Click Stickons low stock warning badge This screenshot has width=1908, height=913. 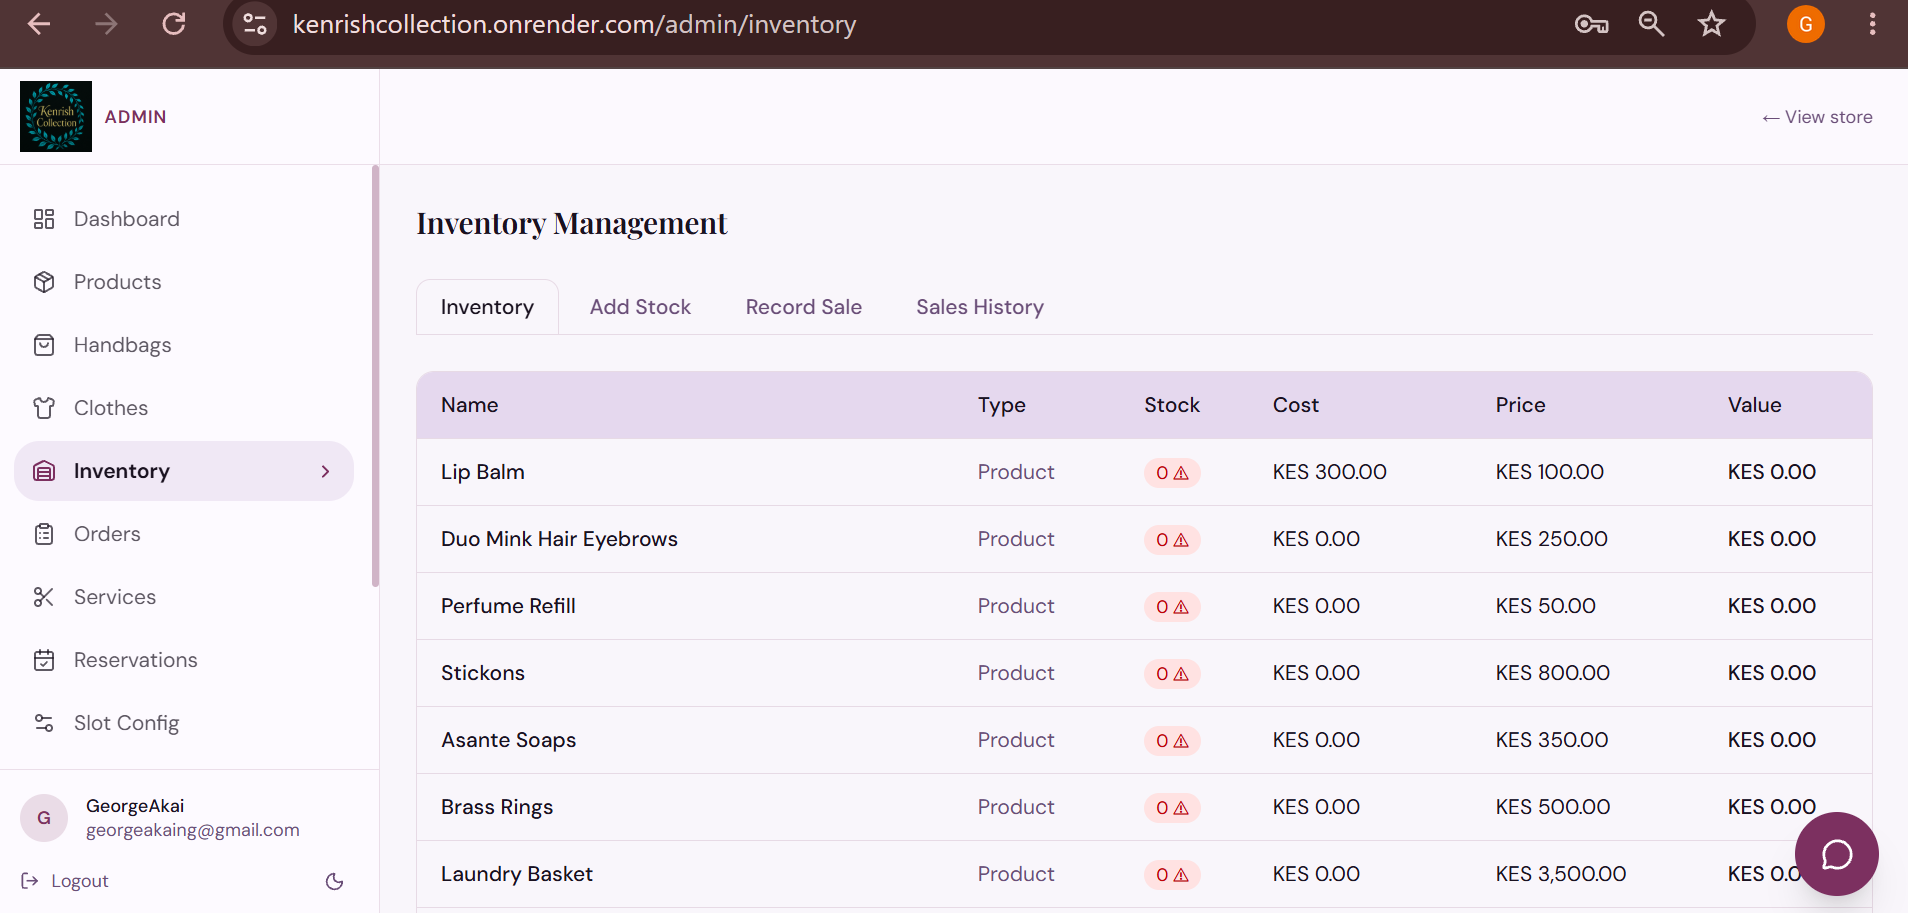[1172, 674]
